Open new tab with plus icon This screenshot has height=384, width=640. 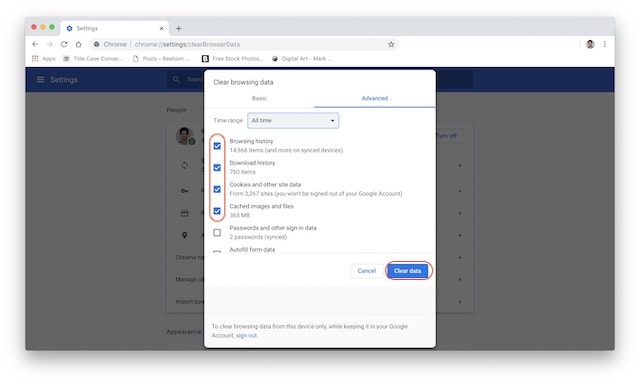(178, 28)
